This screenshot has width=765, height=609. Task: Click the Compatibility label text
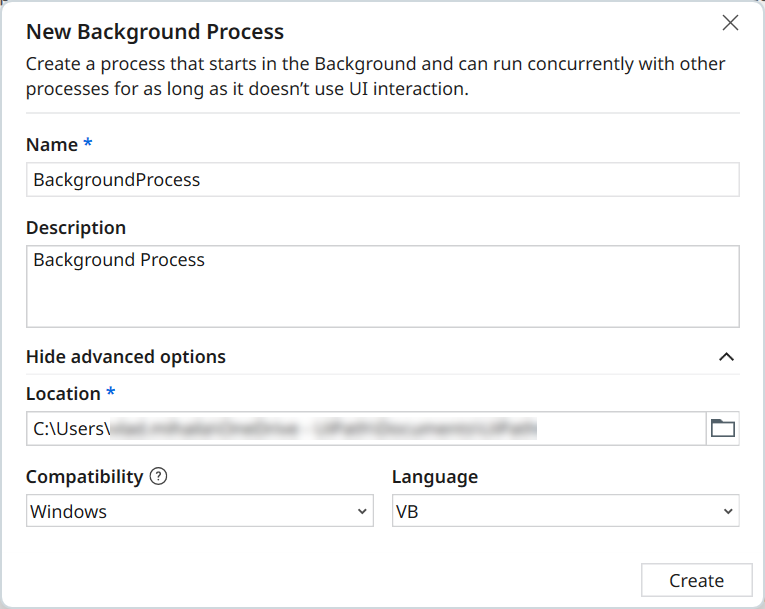[x=85, y=477]
